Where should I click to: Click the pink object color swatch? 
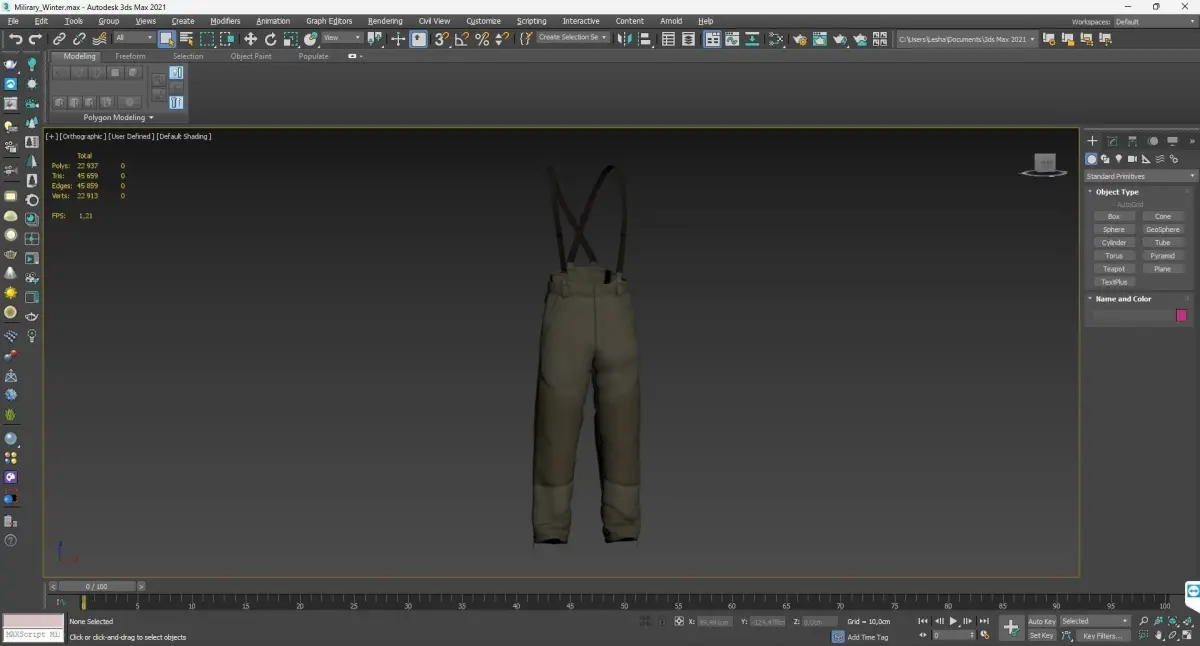(x=1181, y=315)
